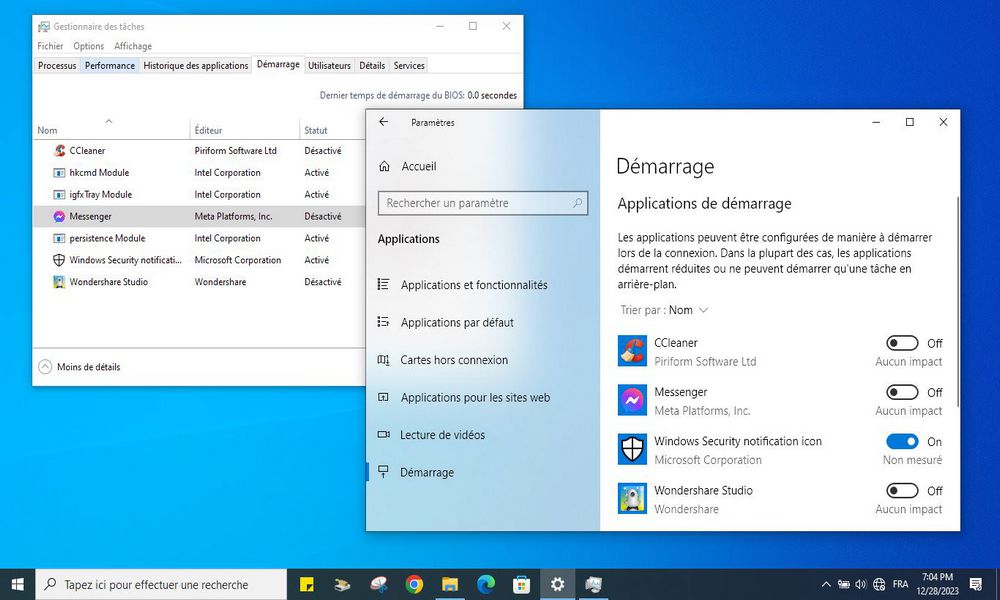
Task: Click the CCleaner icon in Settings startup list
Action: click(x=632, y=351)
